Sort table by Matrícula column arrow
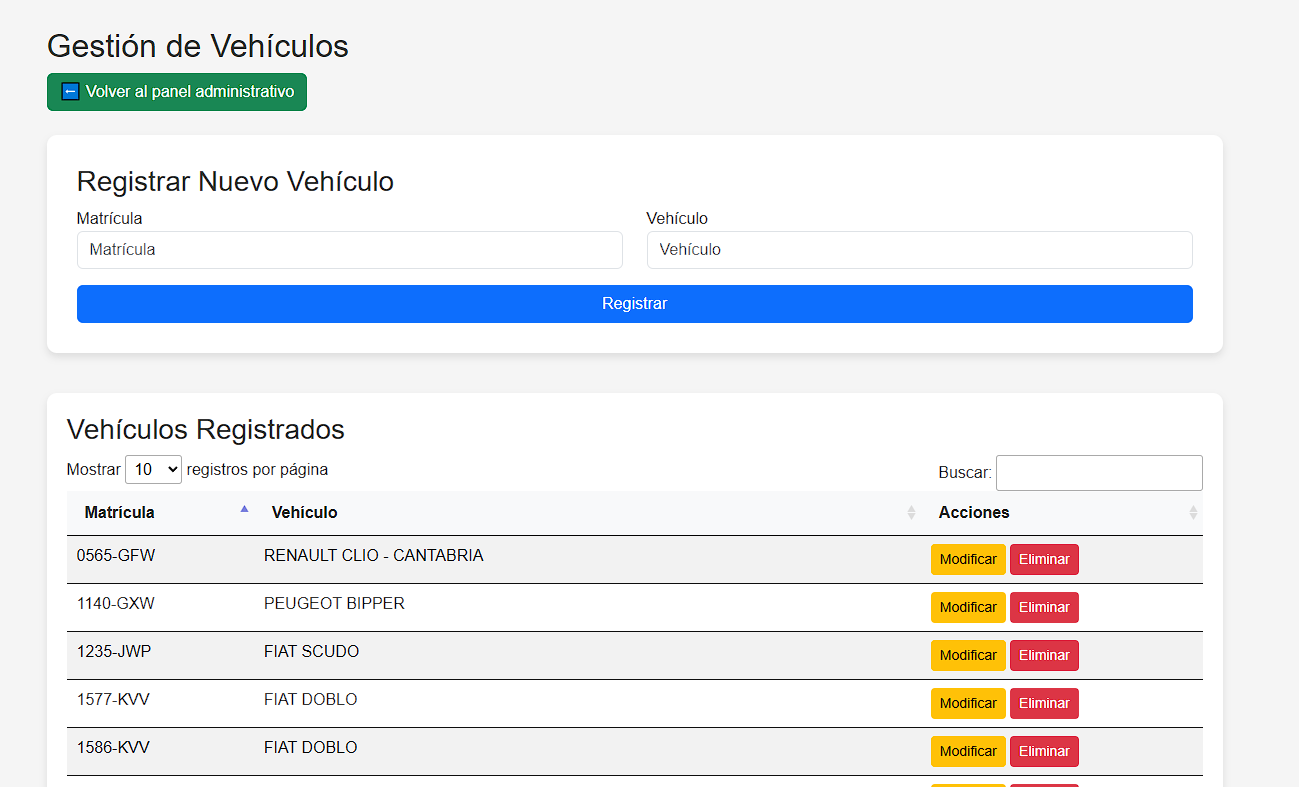 tap(244, 510)
